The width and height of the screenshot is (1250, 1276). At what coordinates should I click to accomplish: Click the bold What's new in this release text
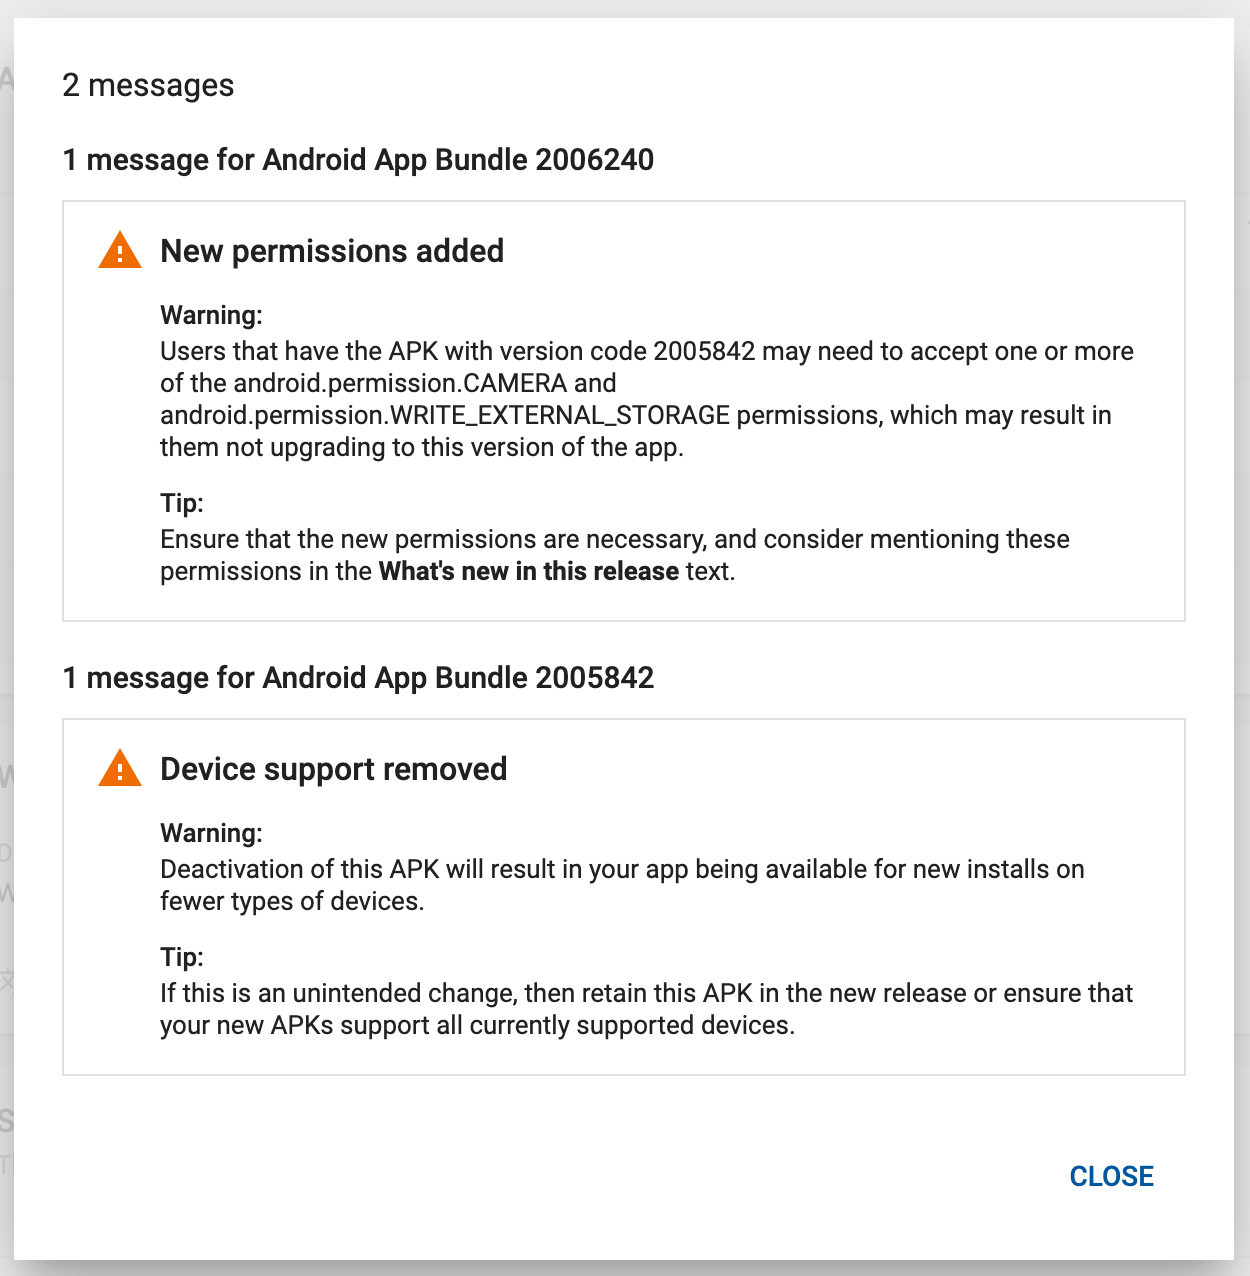click(x=529, y=571)
